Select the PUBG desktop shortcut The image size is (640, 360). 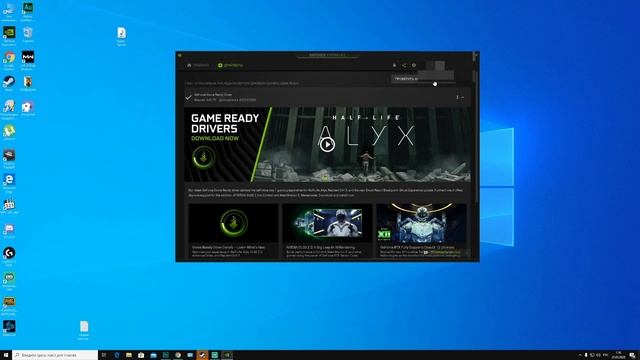point(9,306)
